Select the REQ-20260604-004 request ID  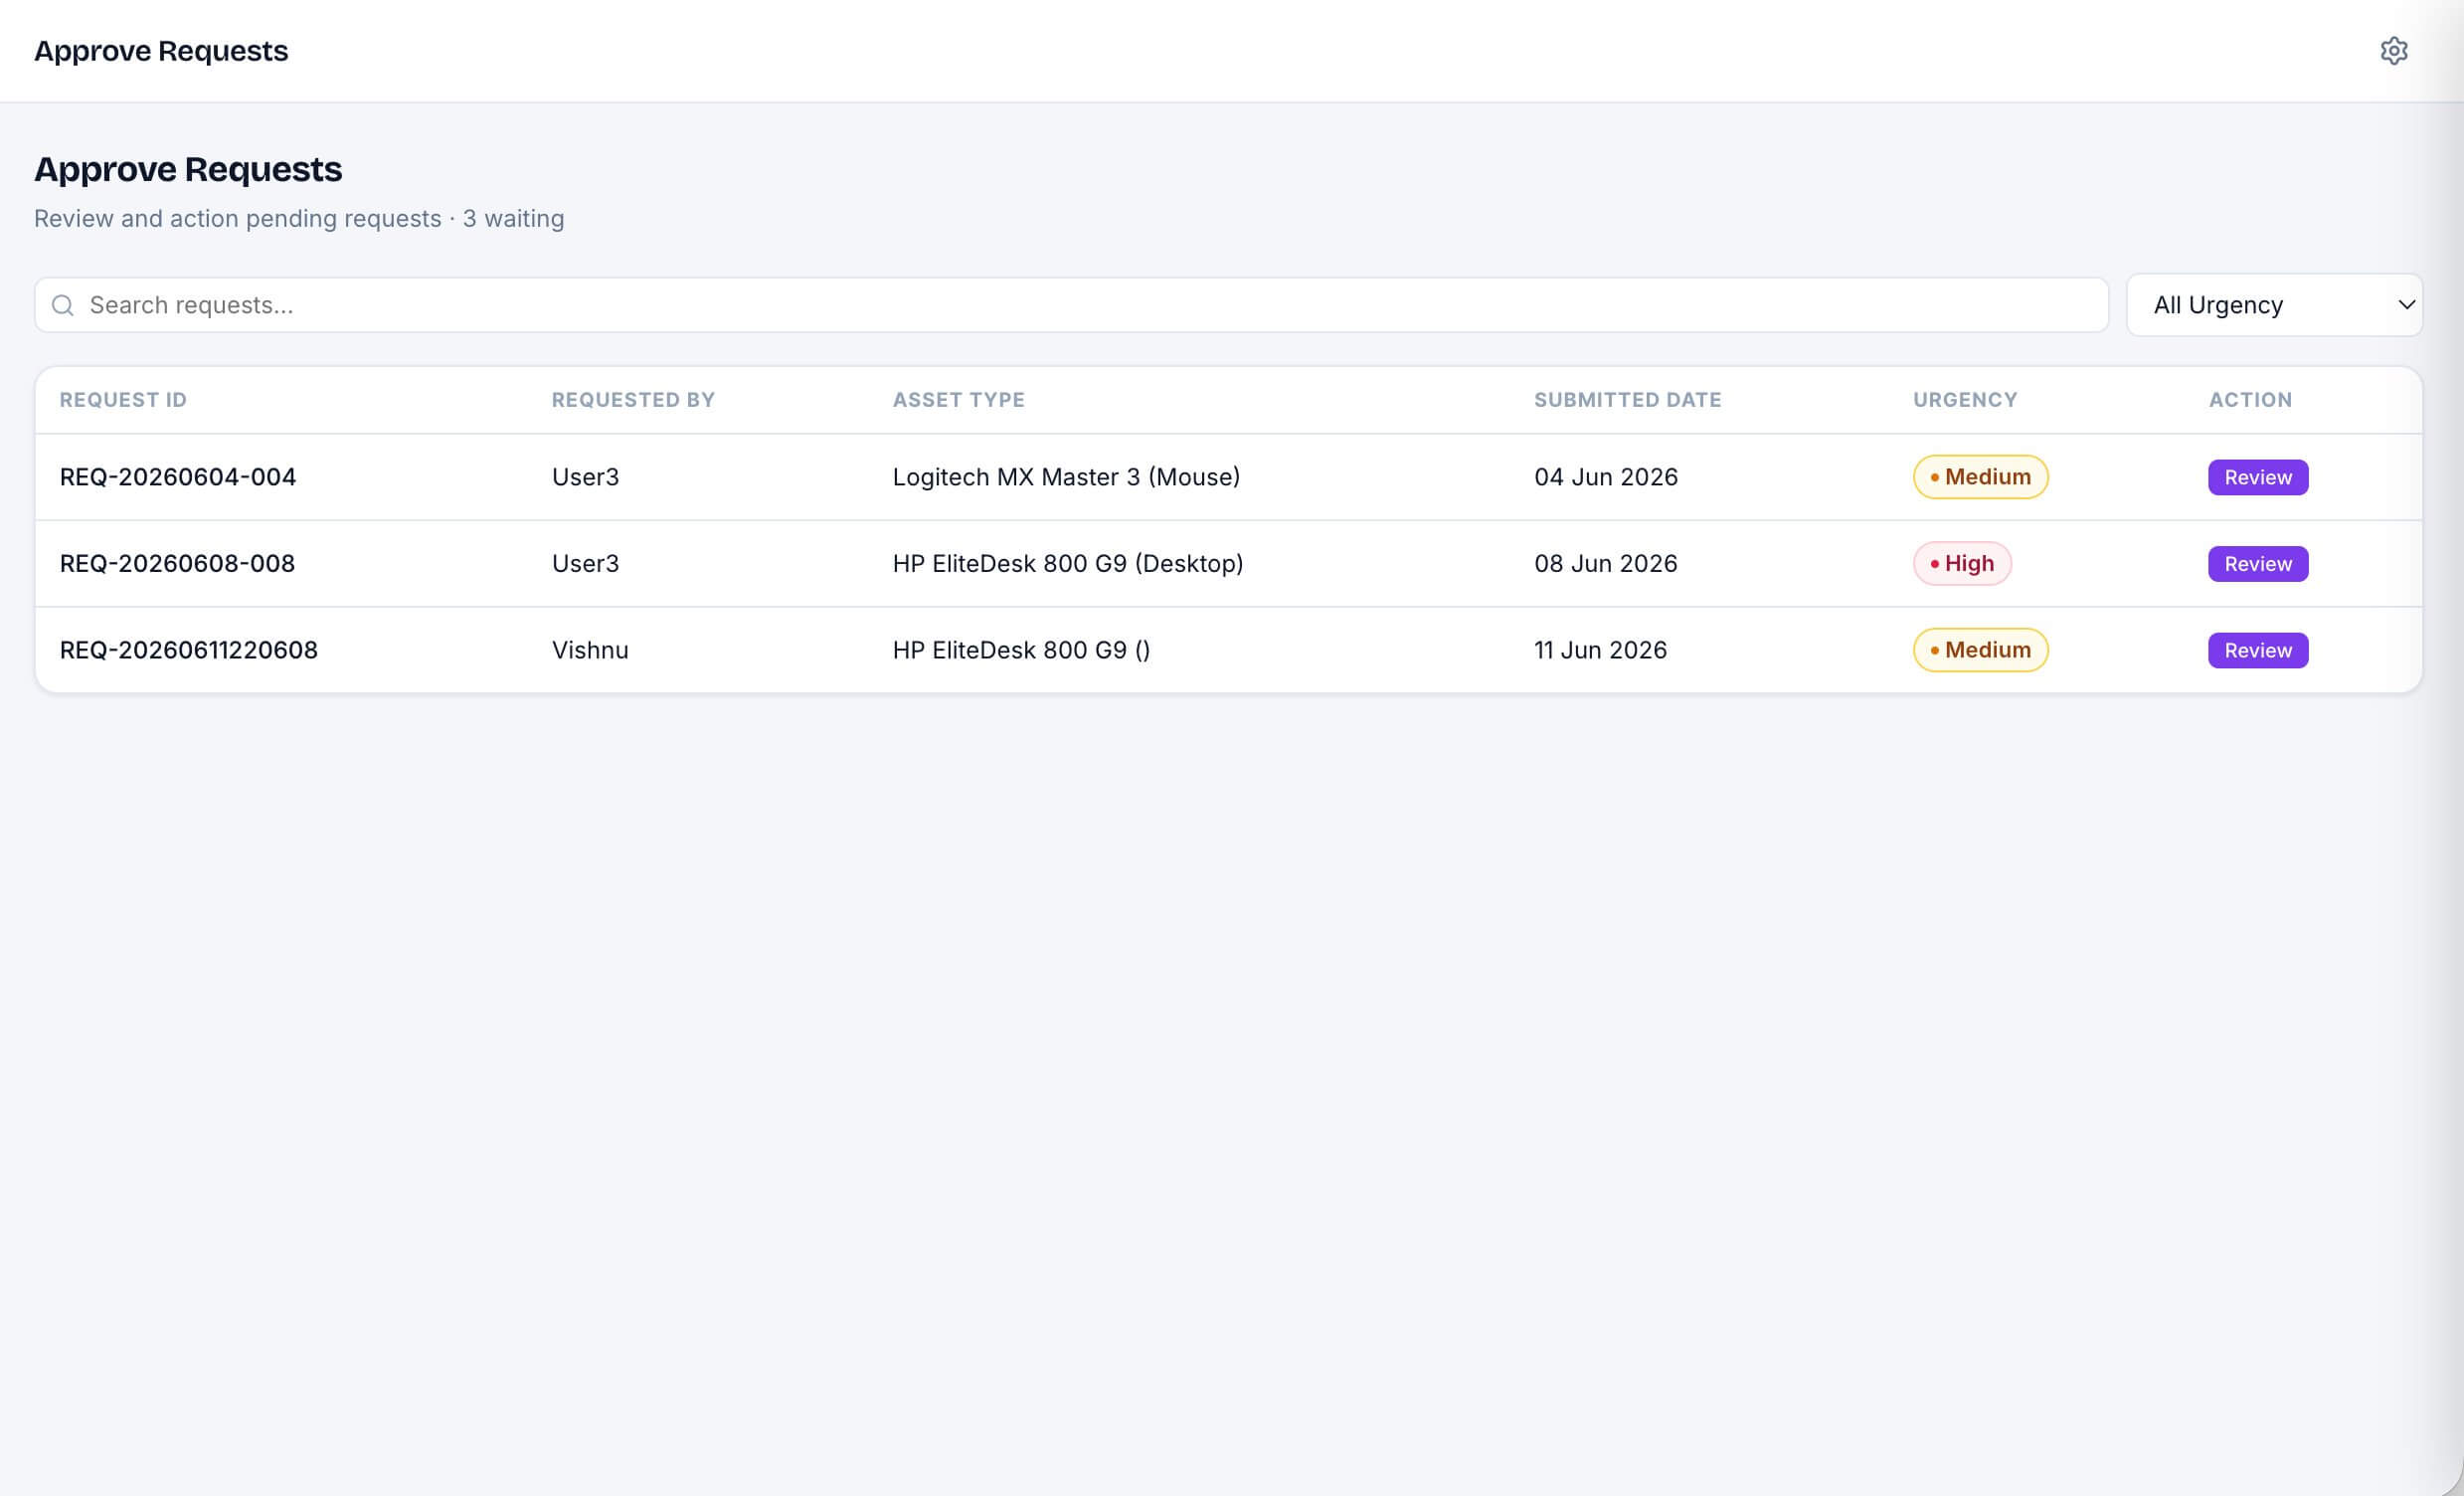pos(178,477)
